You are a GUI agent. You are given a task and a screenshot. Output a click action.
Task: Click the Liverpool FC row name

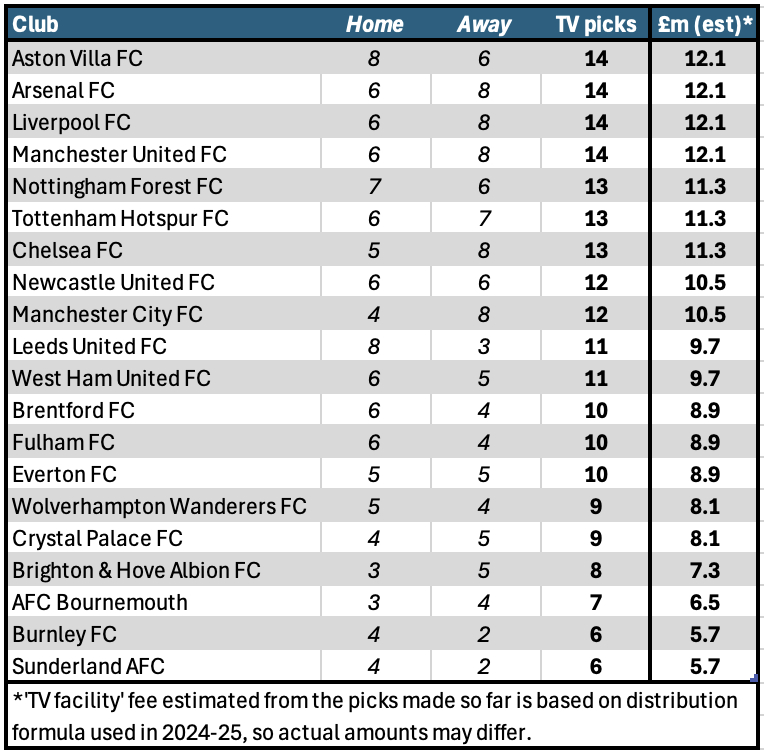[71, 122]
